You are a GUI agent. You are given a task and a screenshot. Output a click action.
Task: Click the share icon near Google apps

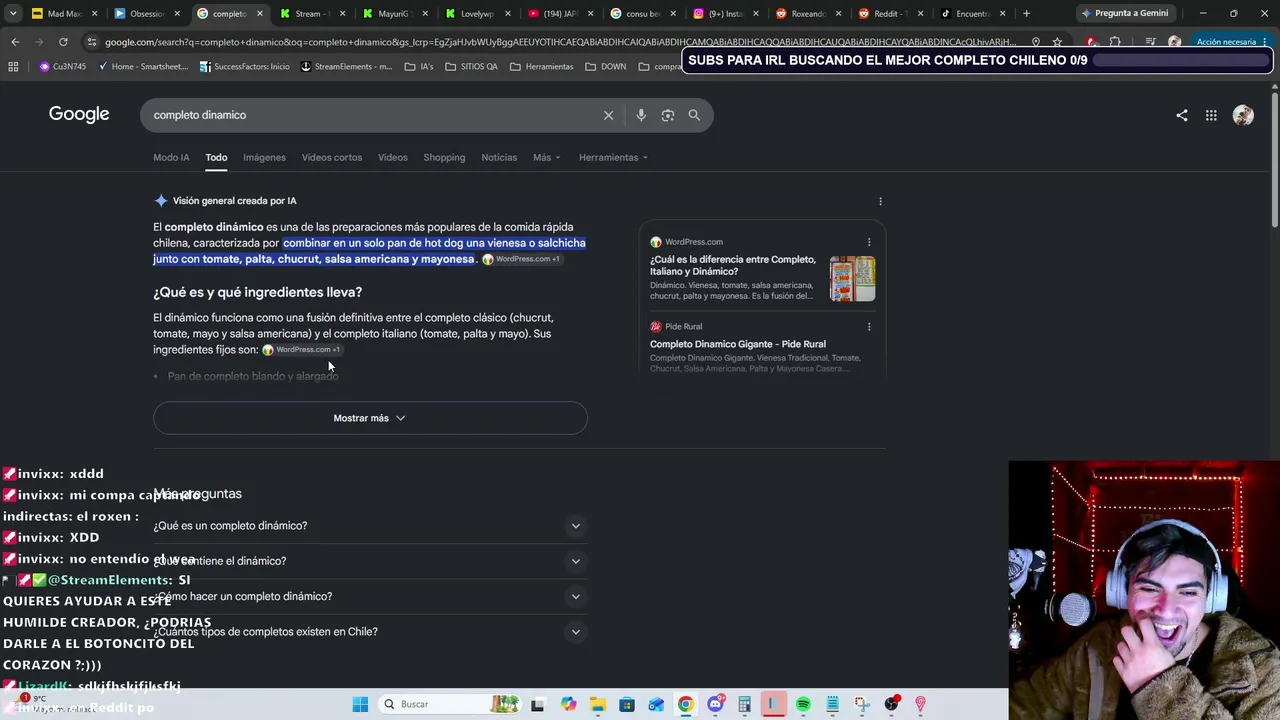point(1182,115)
